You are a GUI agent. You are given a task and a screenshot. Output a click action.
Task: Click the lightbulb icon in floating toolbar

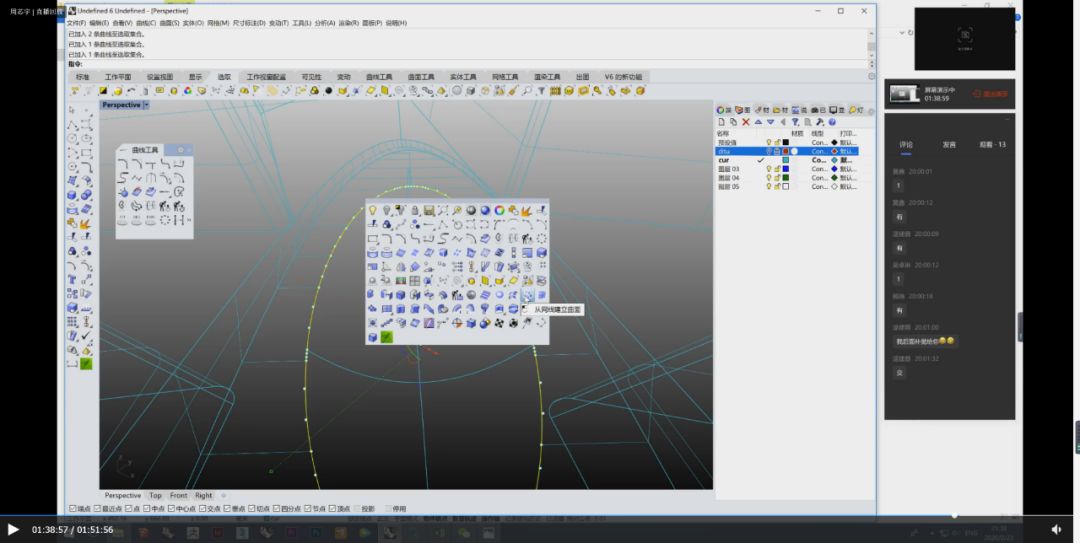(373, 210)
